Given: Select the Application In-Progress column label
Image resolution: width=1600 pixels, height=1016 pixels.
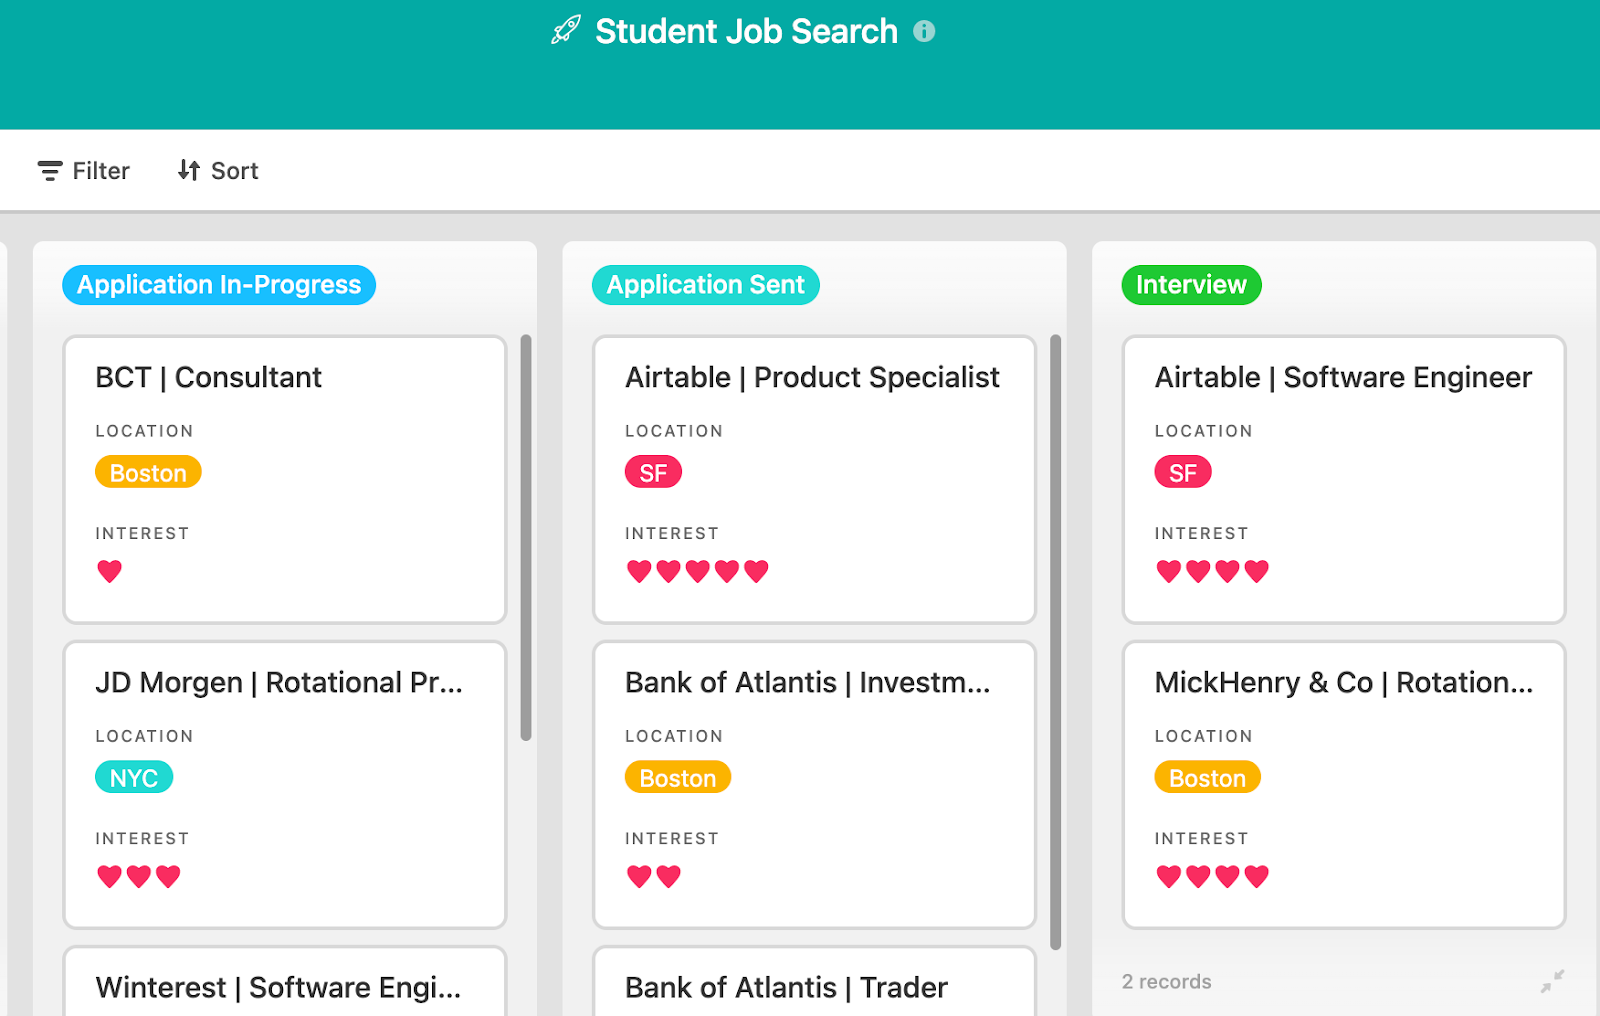Looking at the screenshot, I should point(219,285).
